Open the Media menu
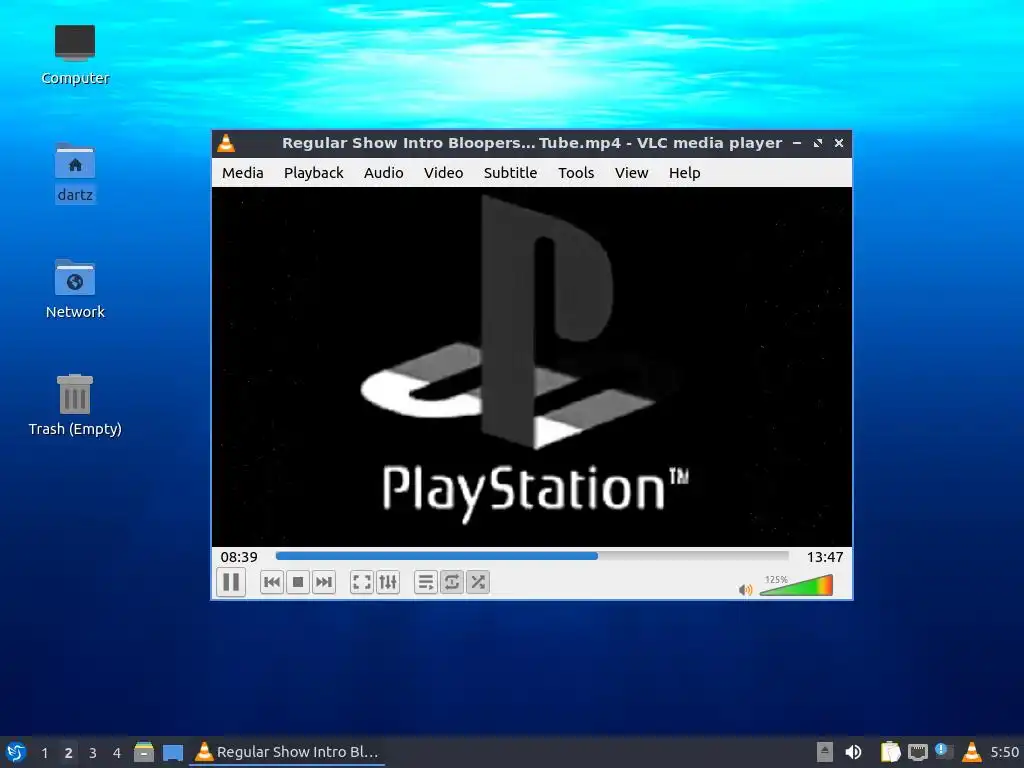 pos(243,173)
